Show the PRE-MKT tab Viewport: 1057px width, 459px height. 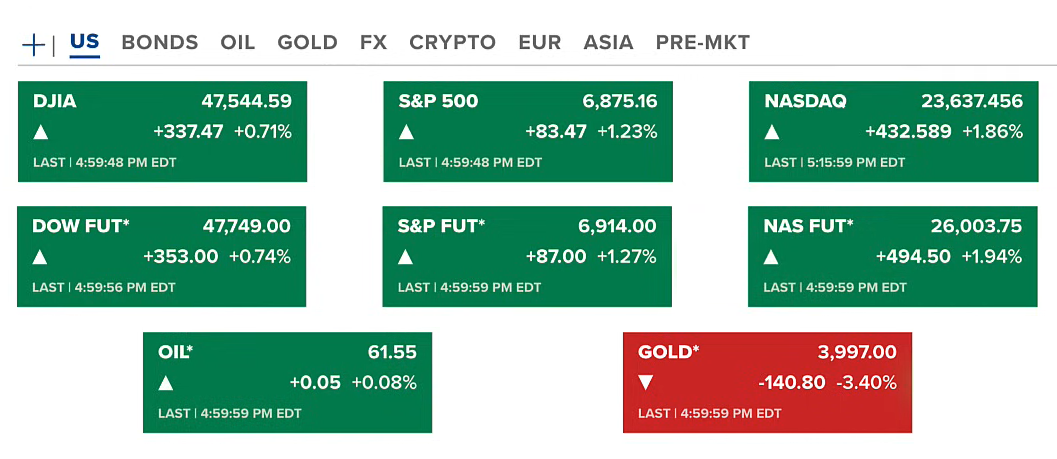(x=702, y=43)
